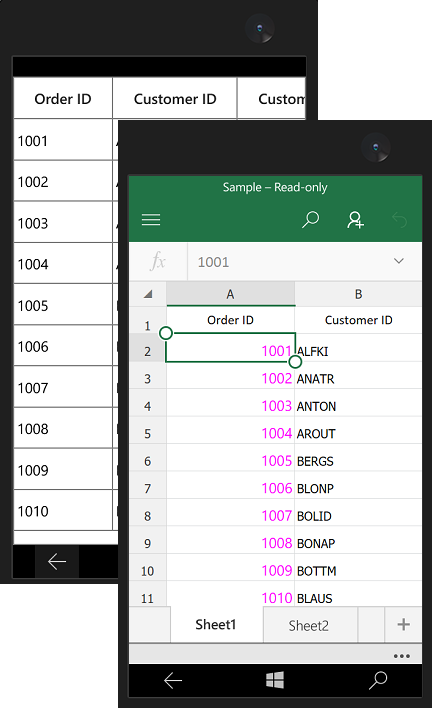Tap the 1001 row in rear grid

63,140
